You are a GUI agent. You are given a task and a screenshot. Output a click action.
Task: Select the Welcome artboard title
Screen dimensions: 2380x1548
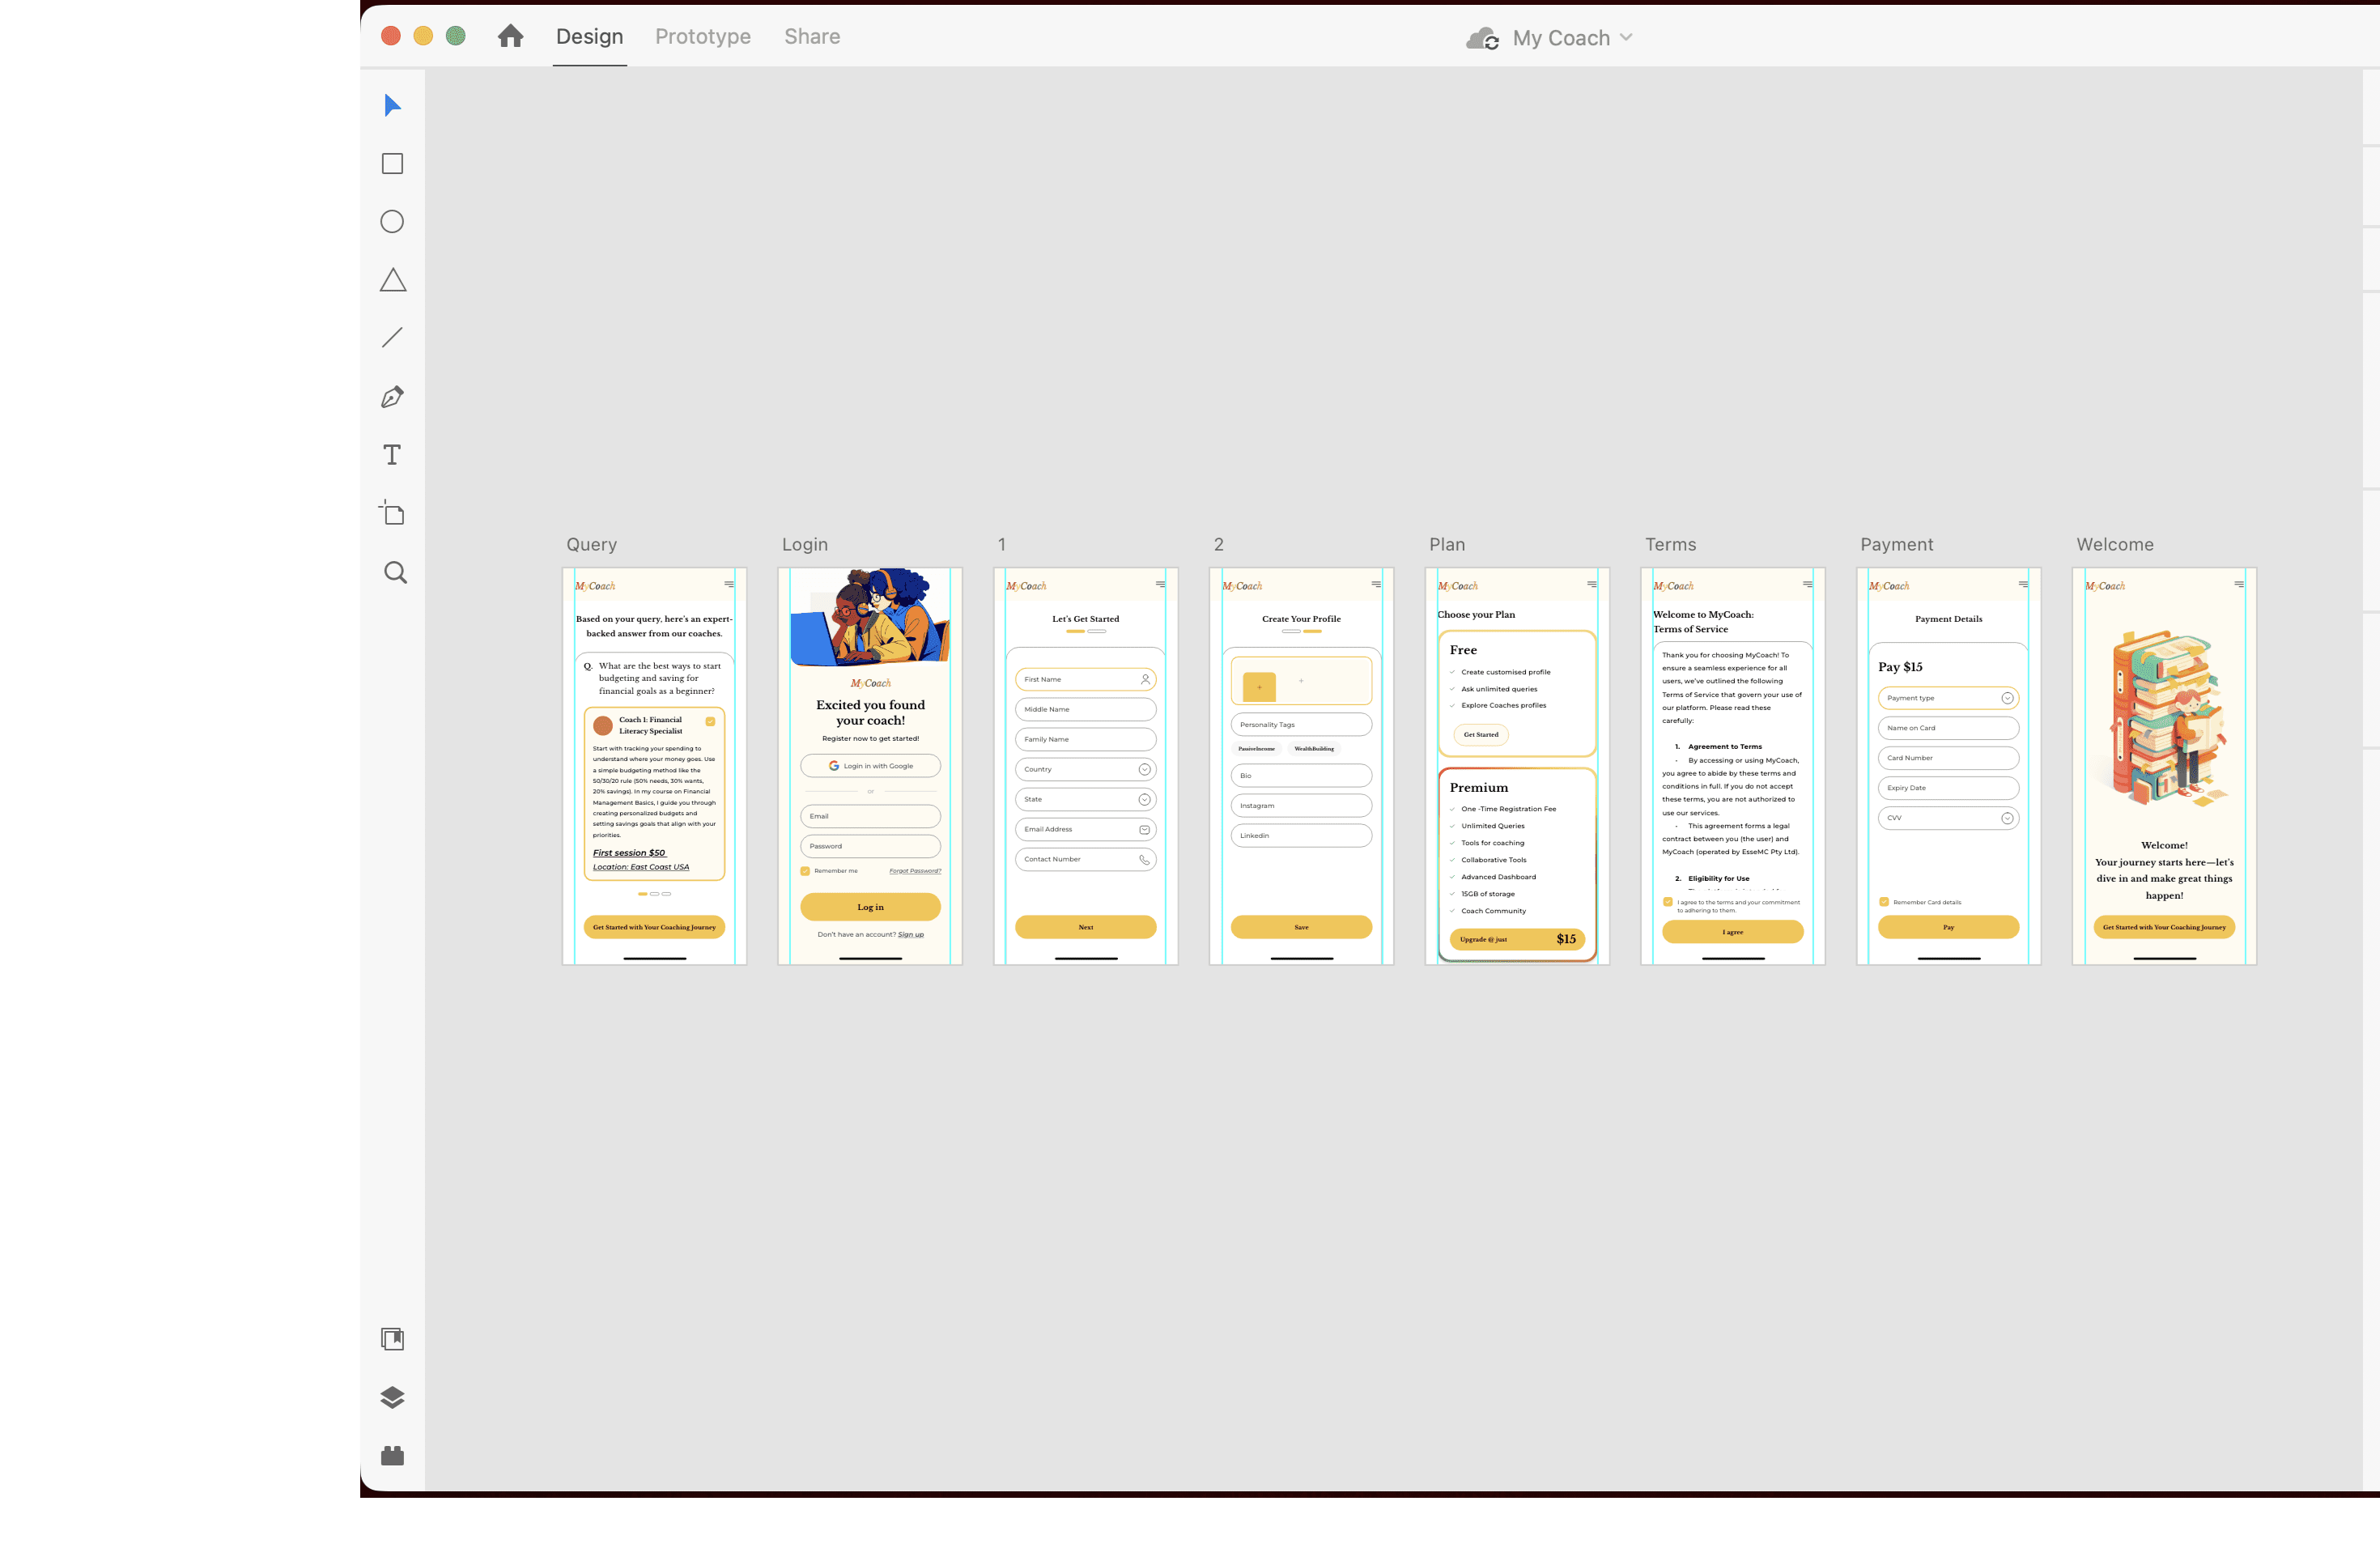[2114, 545]
